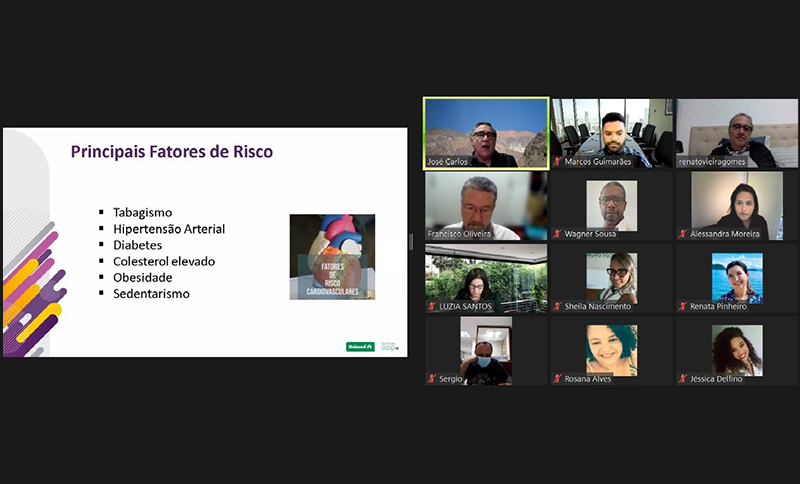Select Jéssica Delfino profile picture tile

coord(737,350)
